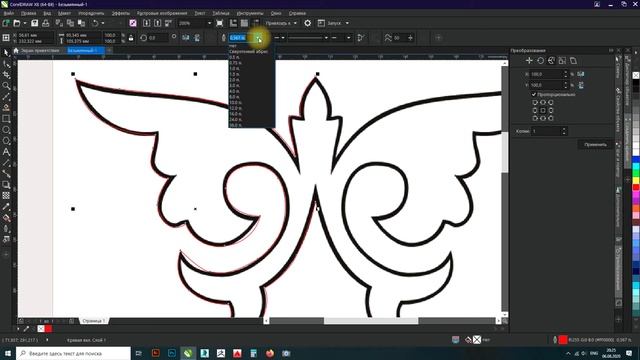Select top-right anchor point in Transform docker

(x=551, y=102)
